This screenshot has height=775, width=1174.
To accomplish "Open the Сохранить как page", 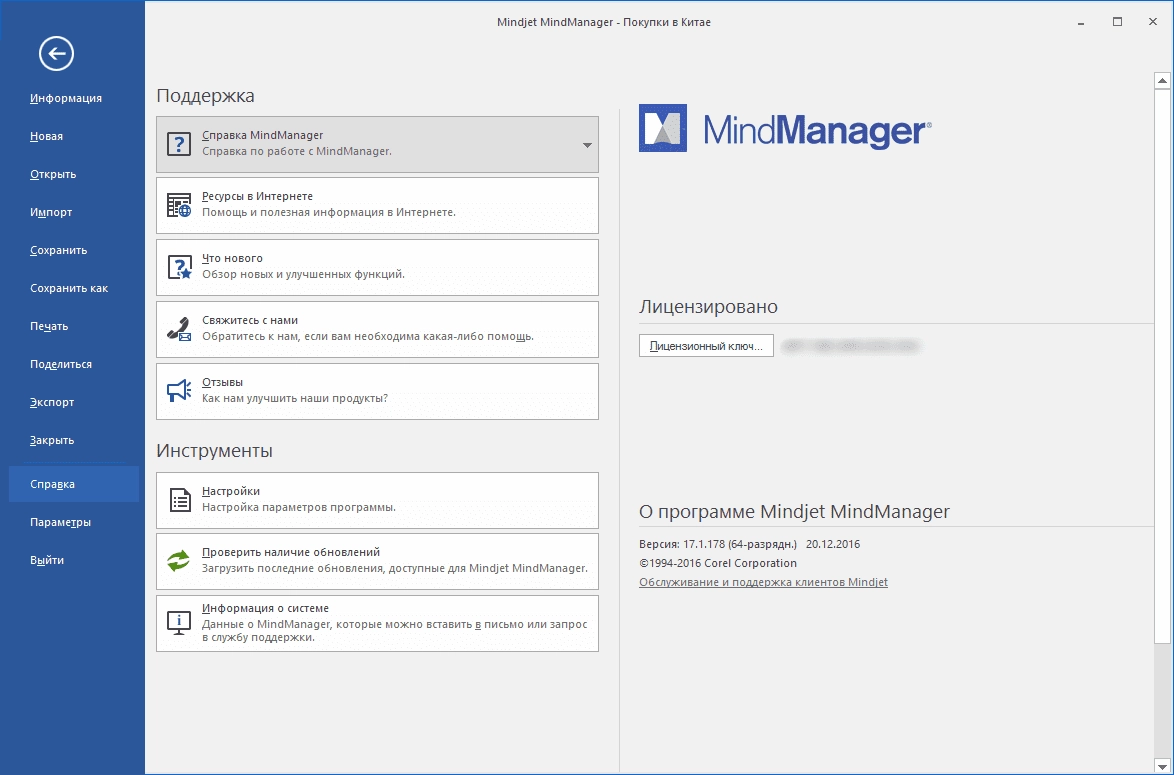I will coord(69,288).
